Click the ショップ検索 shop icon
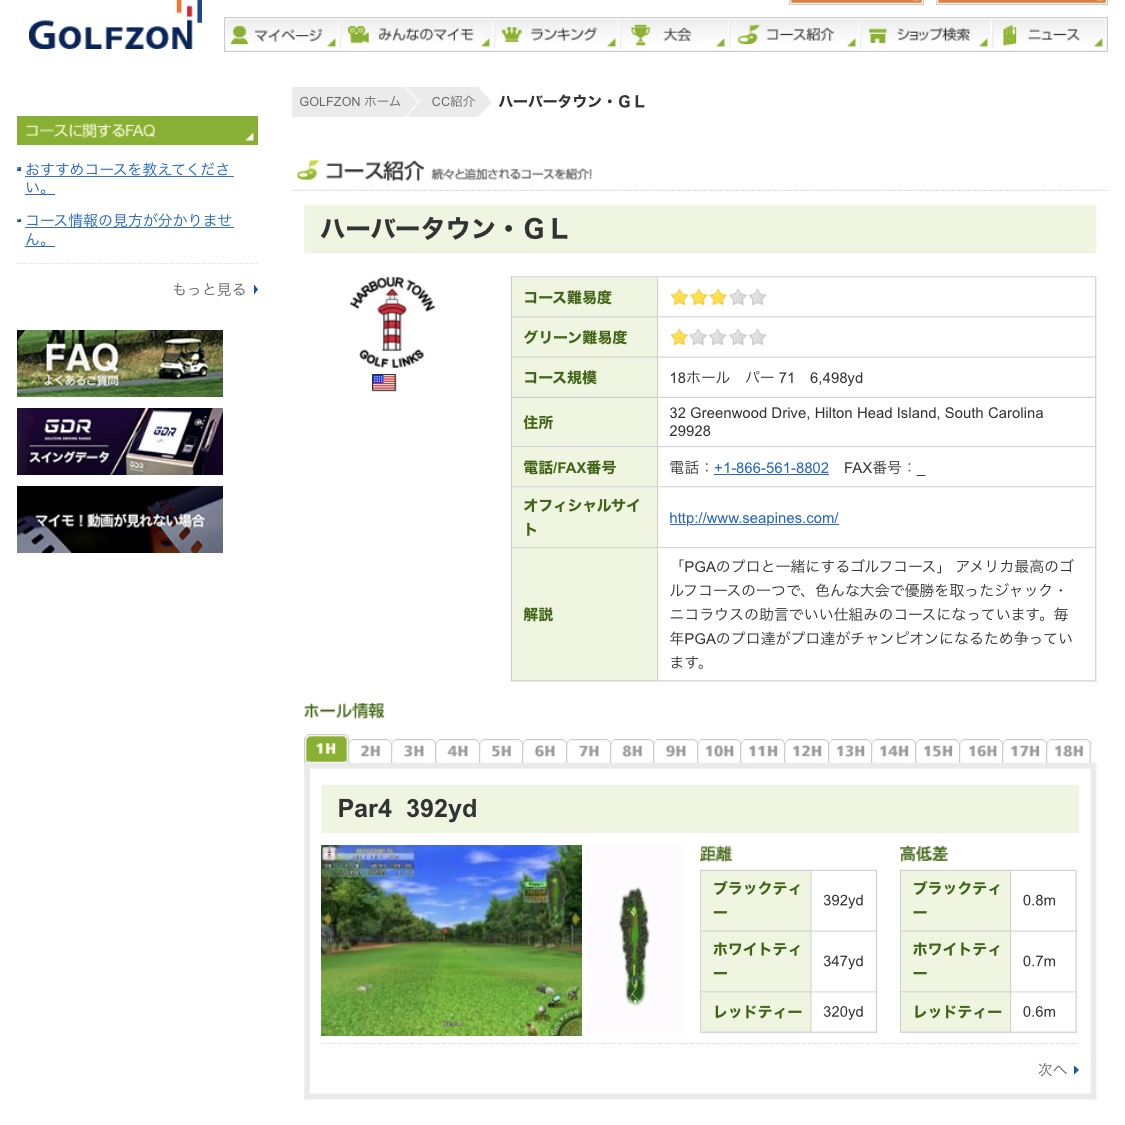 coord(877,35)
